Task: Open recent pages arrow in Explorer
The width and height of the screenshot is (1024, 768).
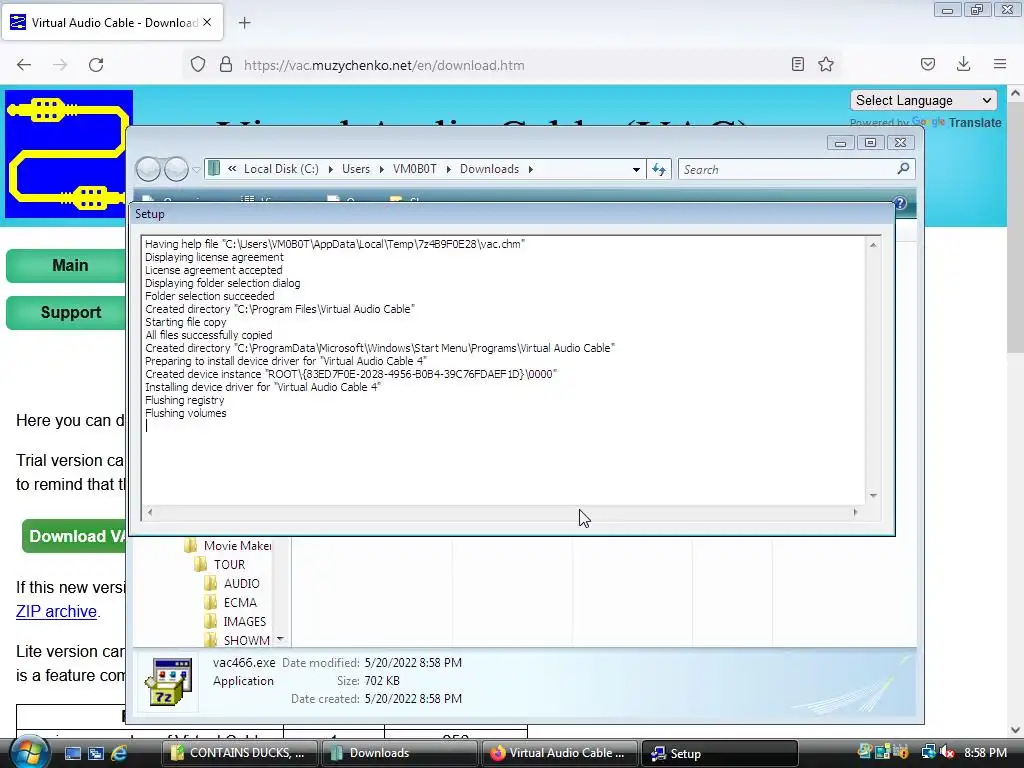Action: point(196,170)
